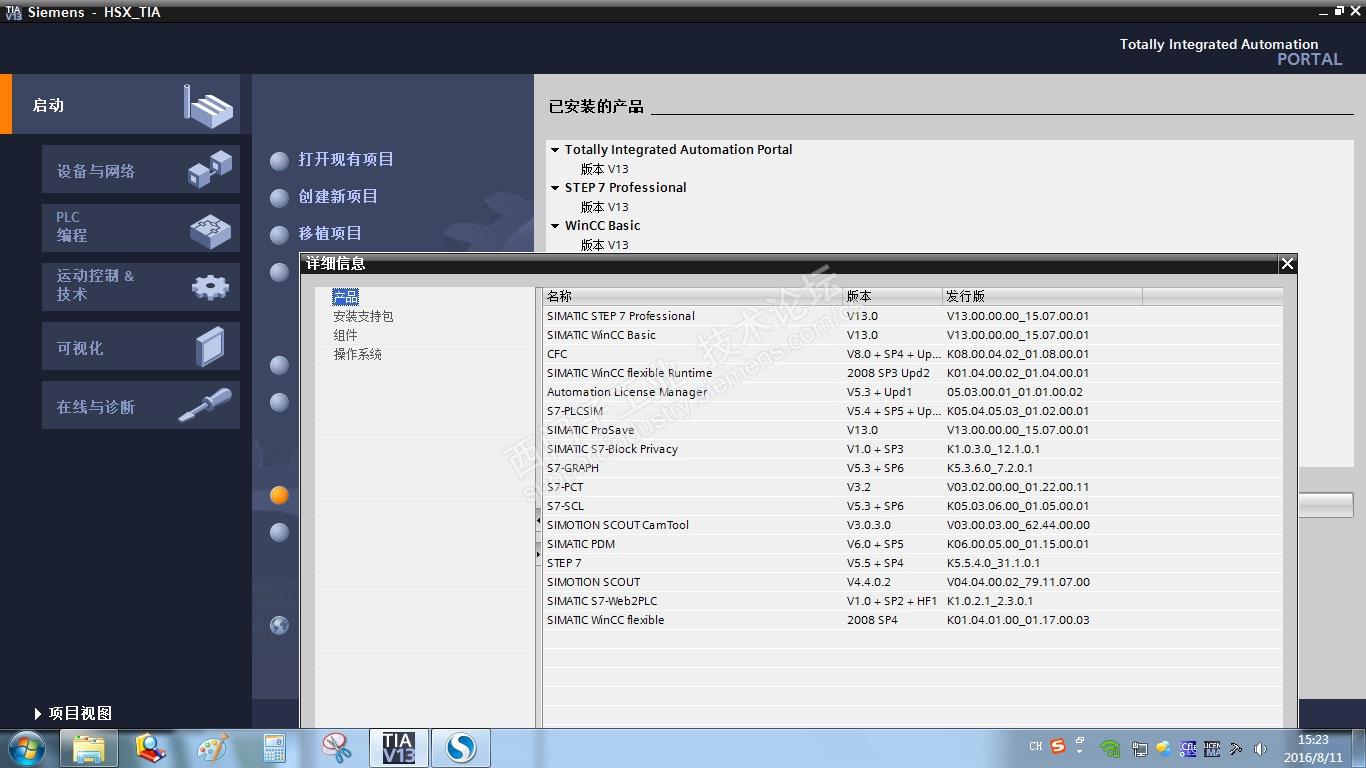Open Windows Explorer from the taskbar
Viewport: 1366px width, 768px height.
89,748
